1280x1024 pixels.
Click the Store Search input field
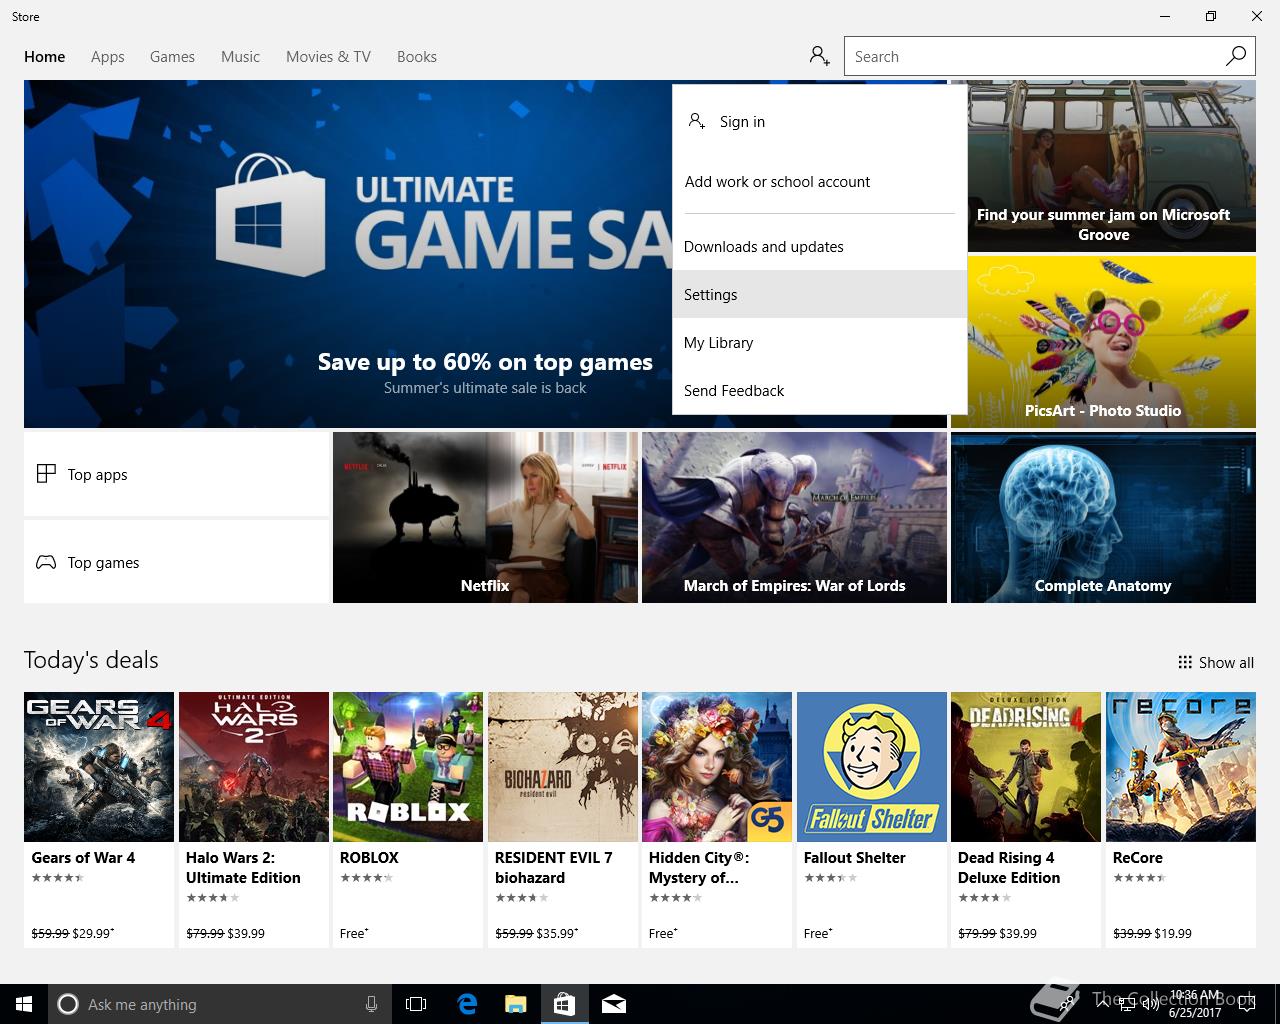point(1034,56)
